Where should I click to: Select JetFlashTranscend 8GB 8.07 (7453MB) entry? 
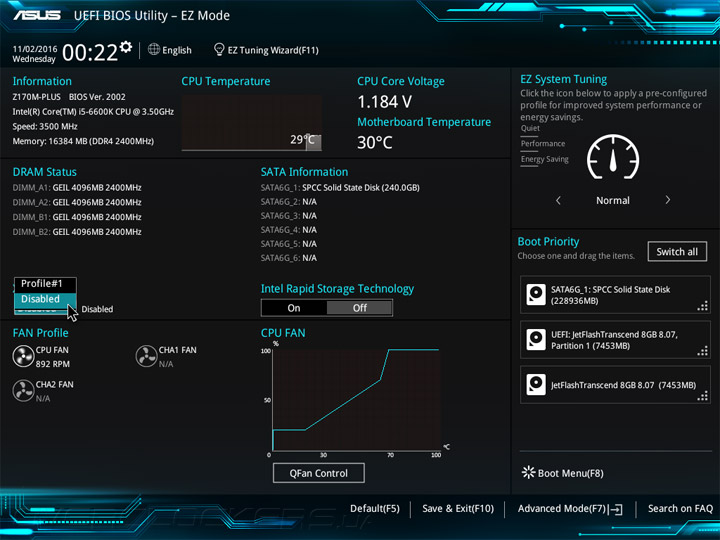pyautogui.click(x=615, y=385)
